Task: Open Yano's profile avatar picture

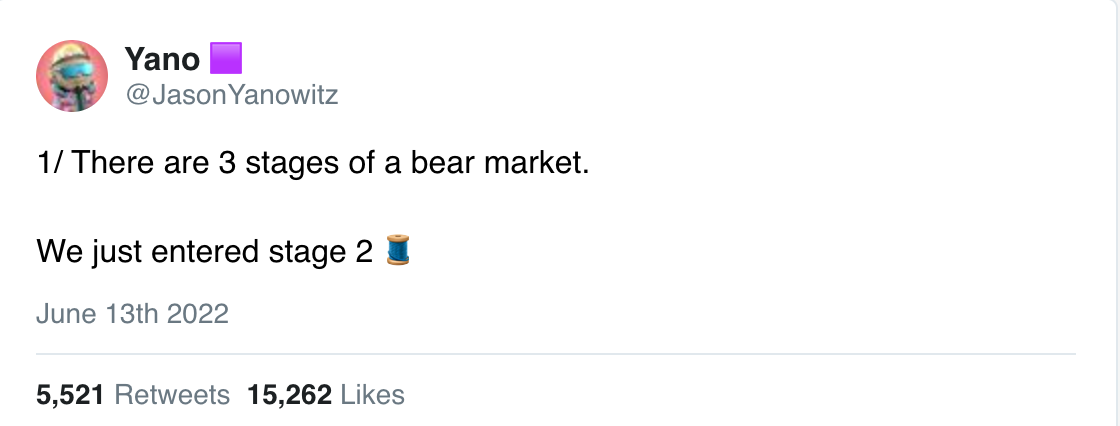Action: coord(71,76)
